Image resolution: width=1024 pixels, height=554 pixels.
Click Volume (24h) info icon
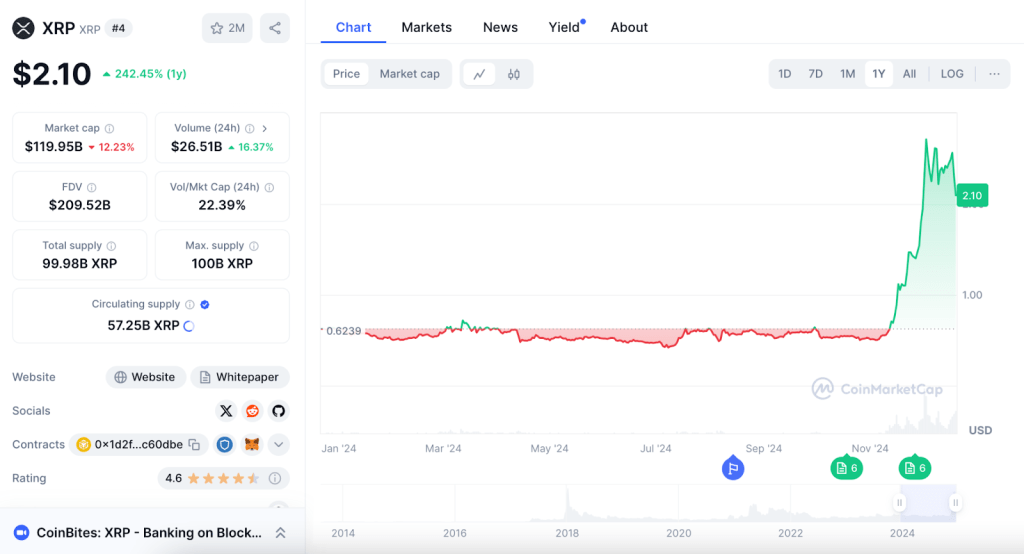(249, 129)
